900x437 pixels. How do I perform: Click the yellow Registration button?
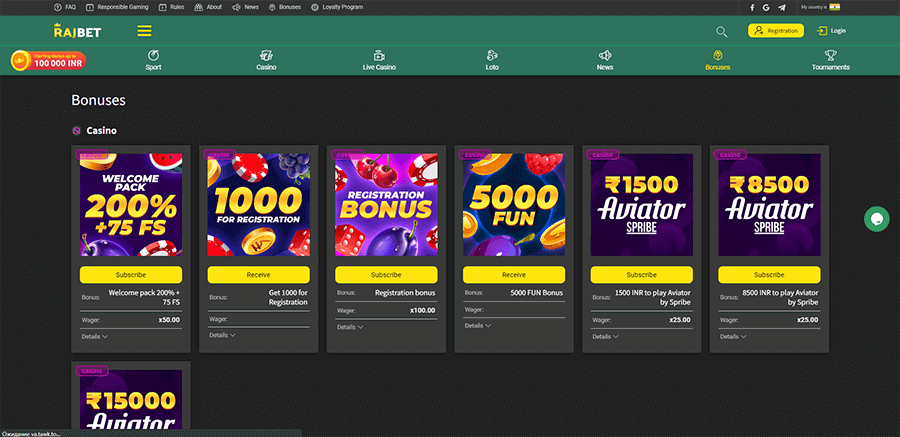tap(775, 31)
